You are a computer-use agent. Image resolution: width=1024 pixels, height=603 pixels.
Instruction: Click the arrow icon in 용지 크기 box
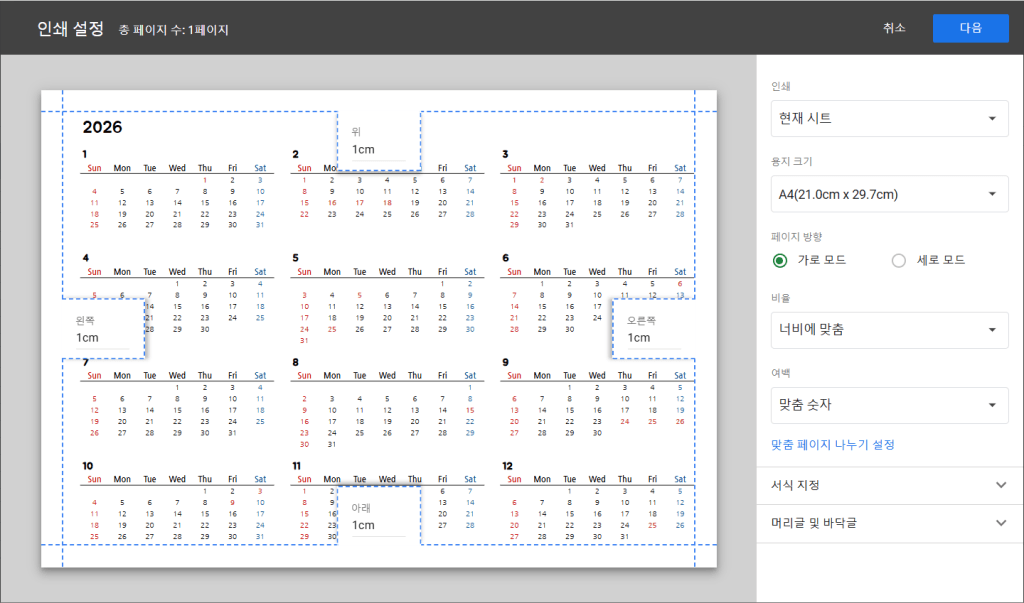point(991,194)
